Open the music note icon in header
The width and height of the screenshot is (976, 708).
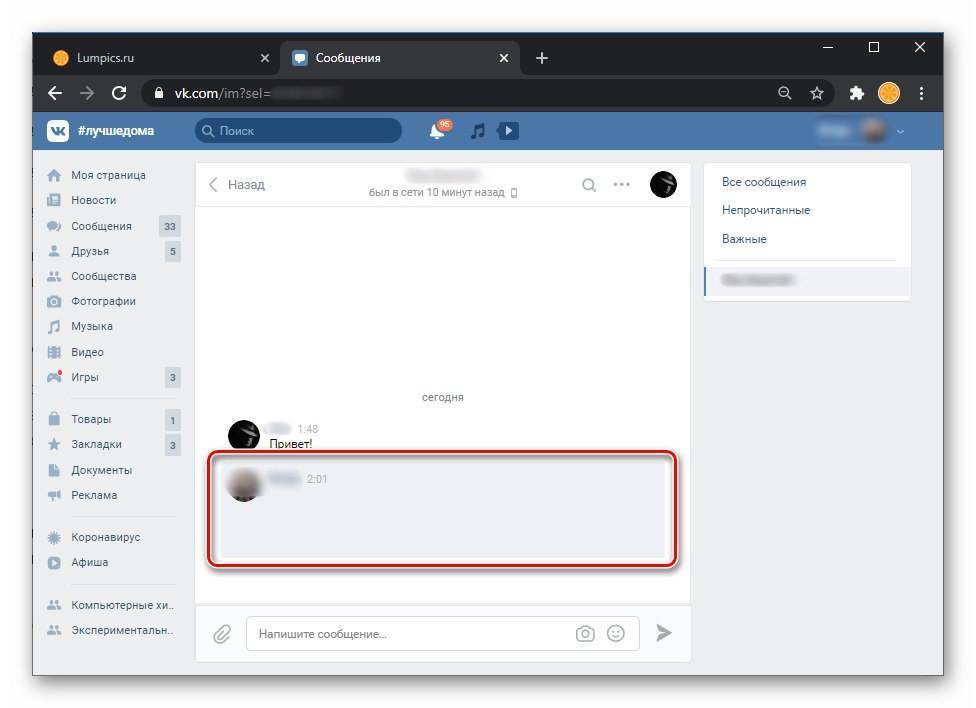pos(477,131)
